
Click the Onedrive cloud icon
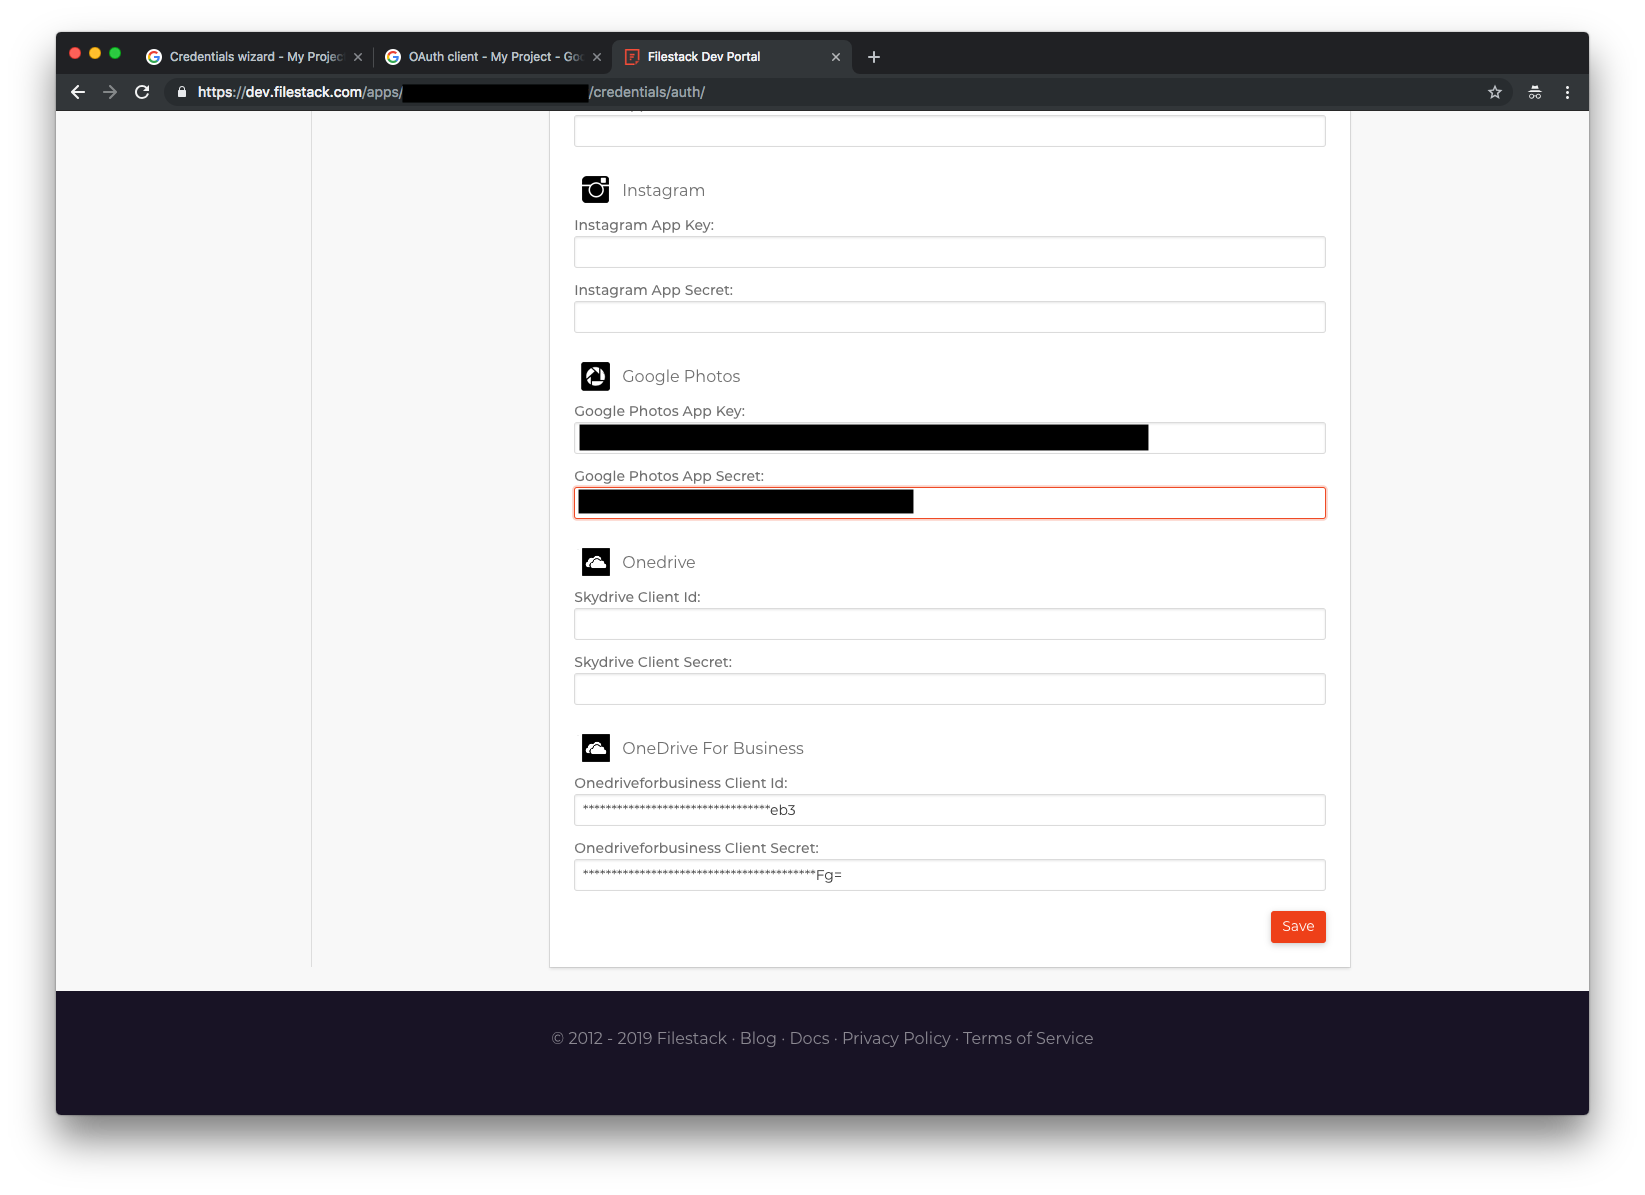[x=596, y=562]
